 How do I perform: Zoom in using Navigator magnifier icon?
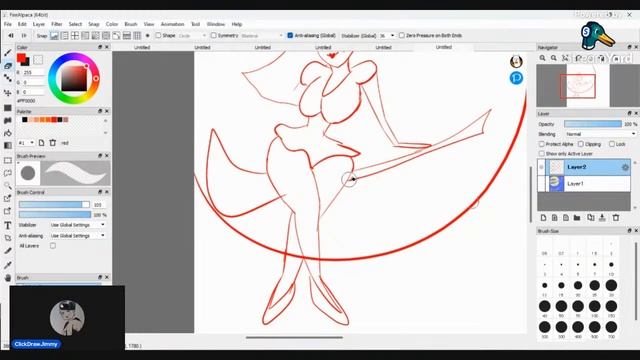coord(542,58)
